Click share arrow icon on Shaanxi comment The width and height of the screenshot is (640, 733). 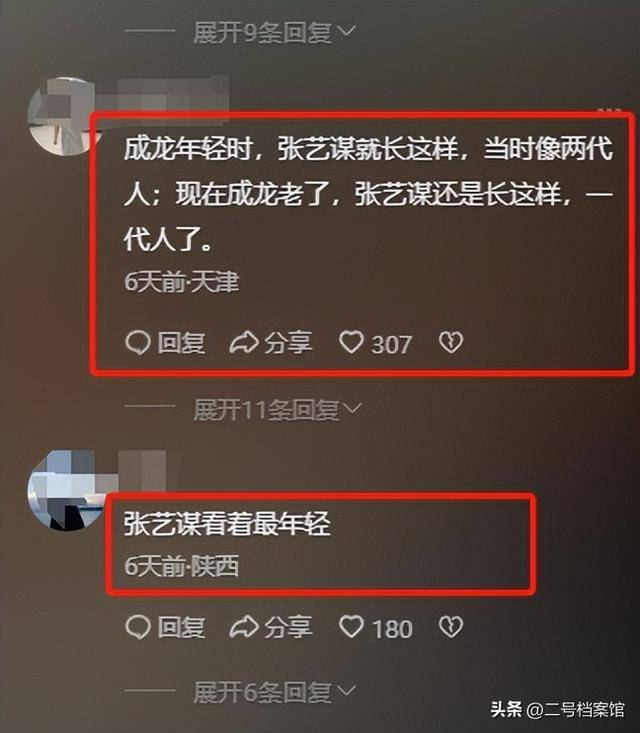pyautogui.click(x=244, y=627)
